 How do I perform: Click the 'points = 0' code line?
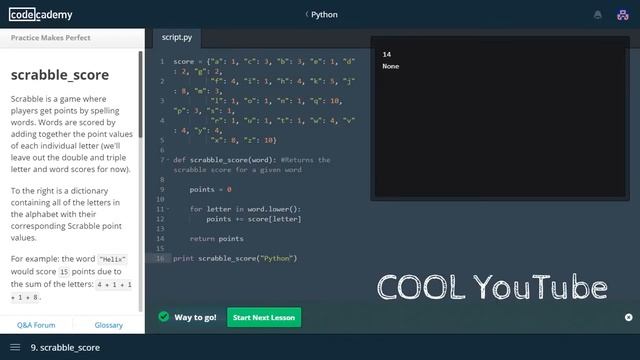210,189
